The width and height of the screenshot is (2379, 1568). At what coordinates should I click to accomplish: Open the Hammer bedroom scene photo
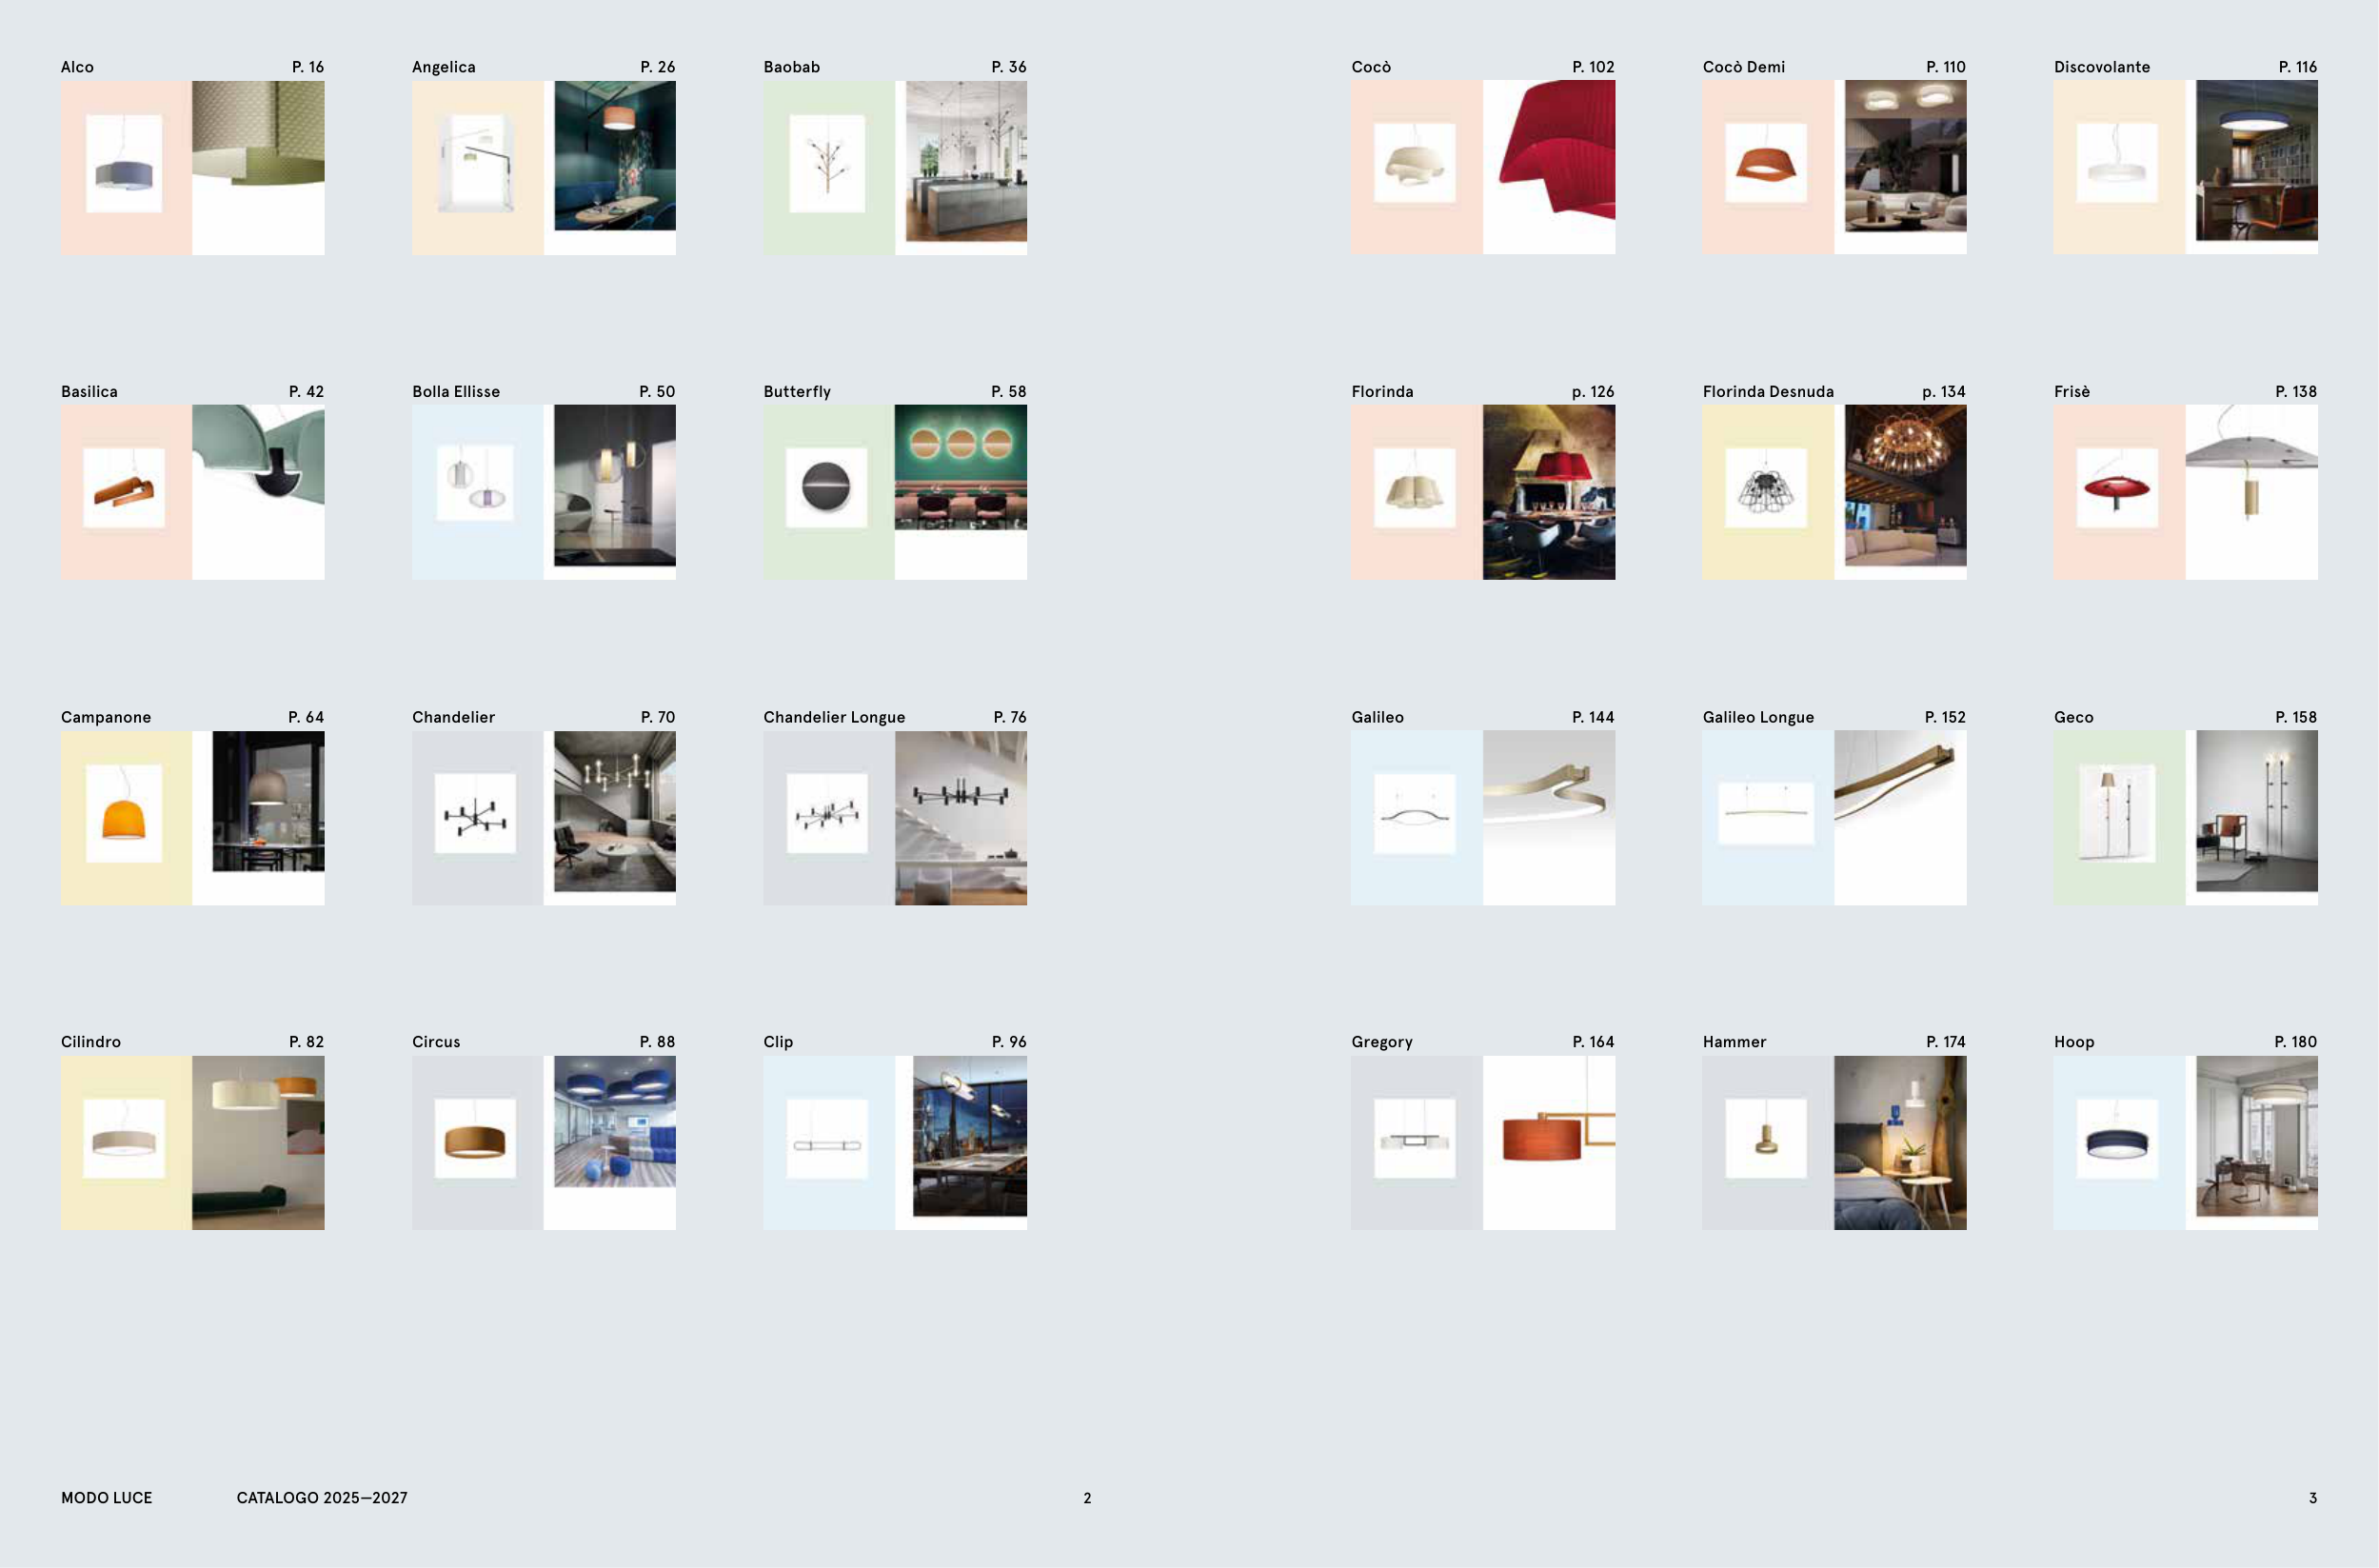1899,1142
